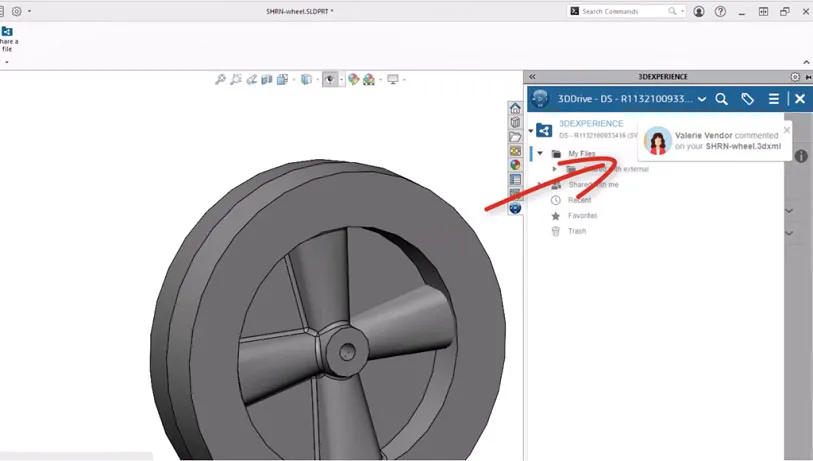Expand the upper chevron in the info strip
The width and height of the screenshot is (813, 461).
(789, 211)
